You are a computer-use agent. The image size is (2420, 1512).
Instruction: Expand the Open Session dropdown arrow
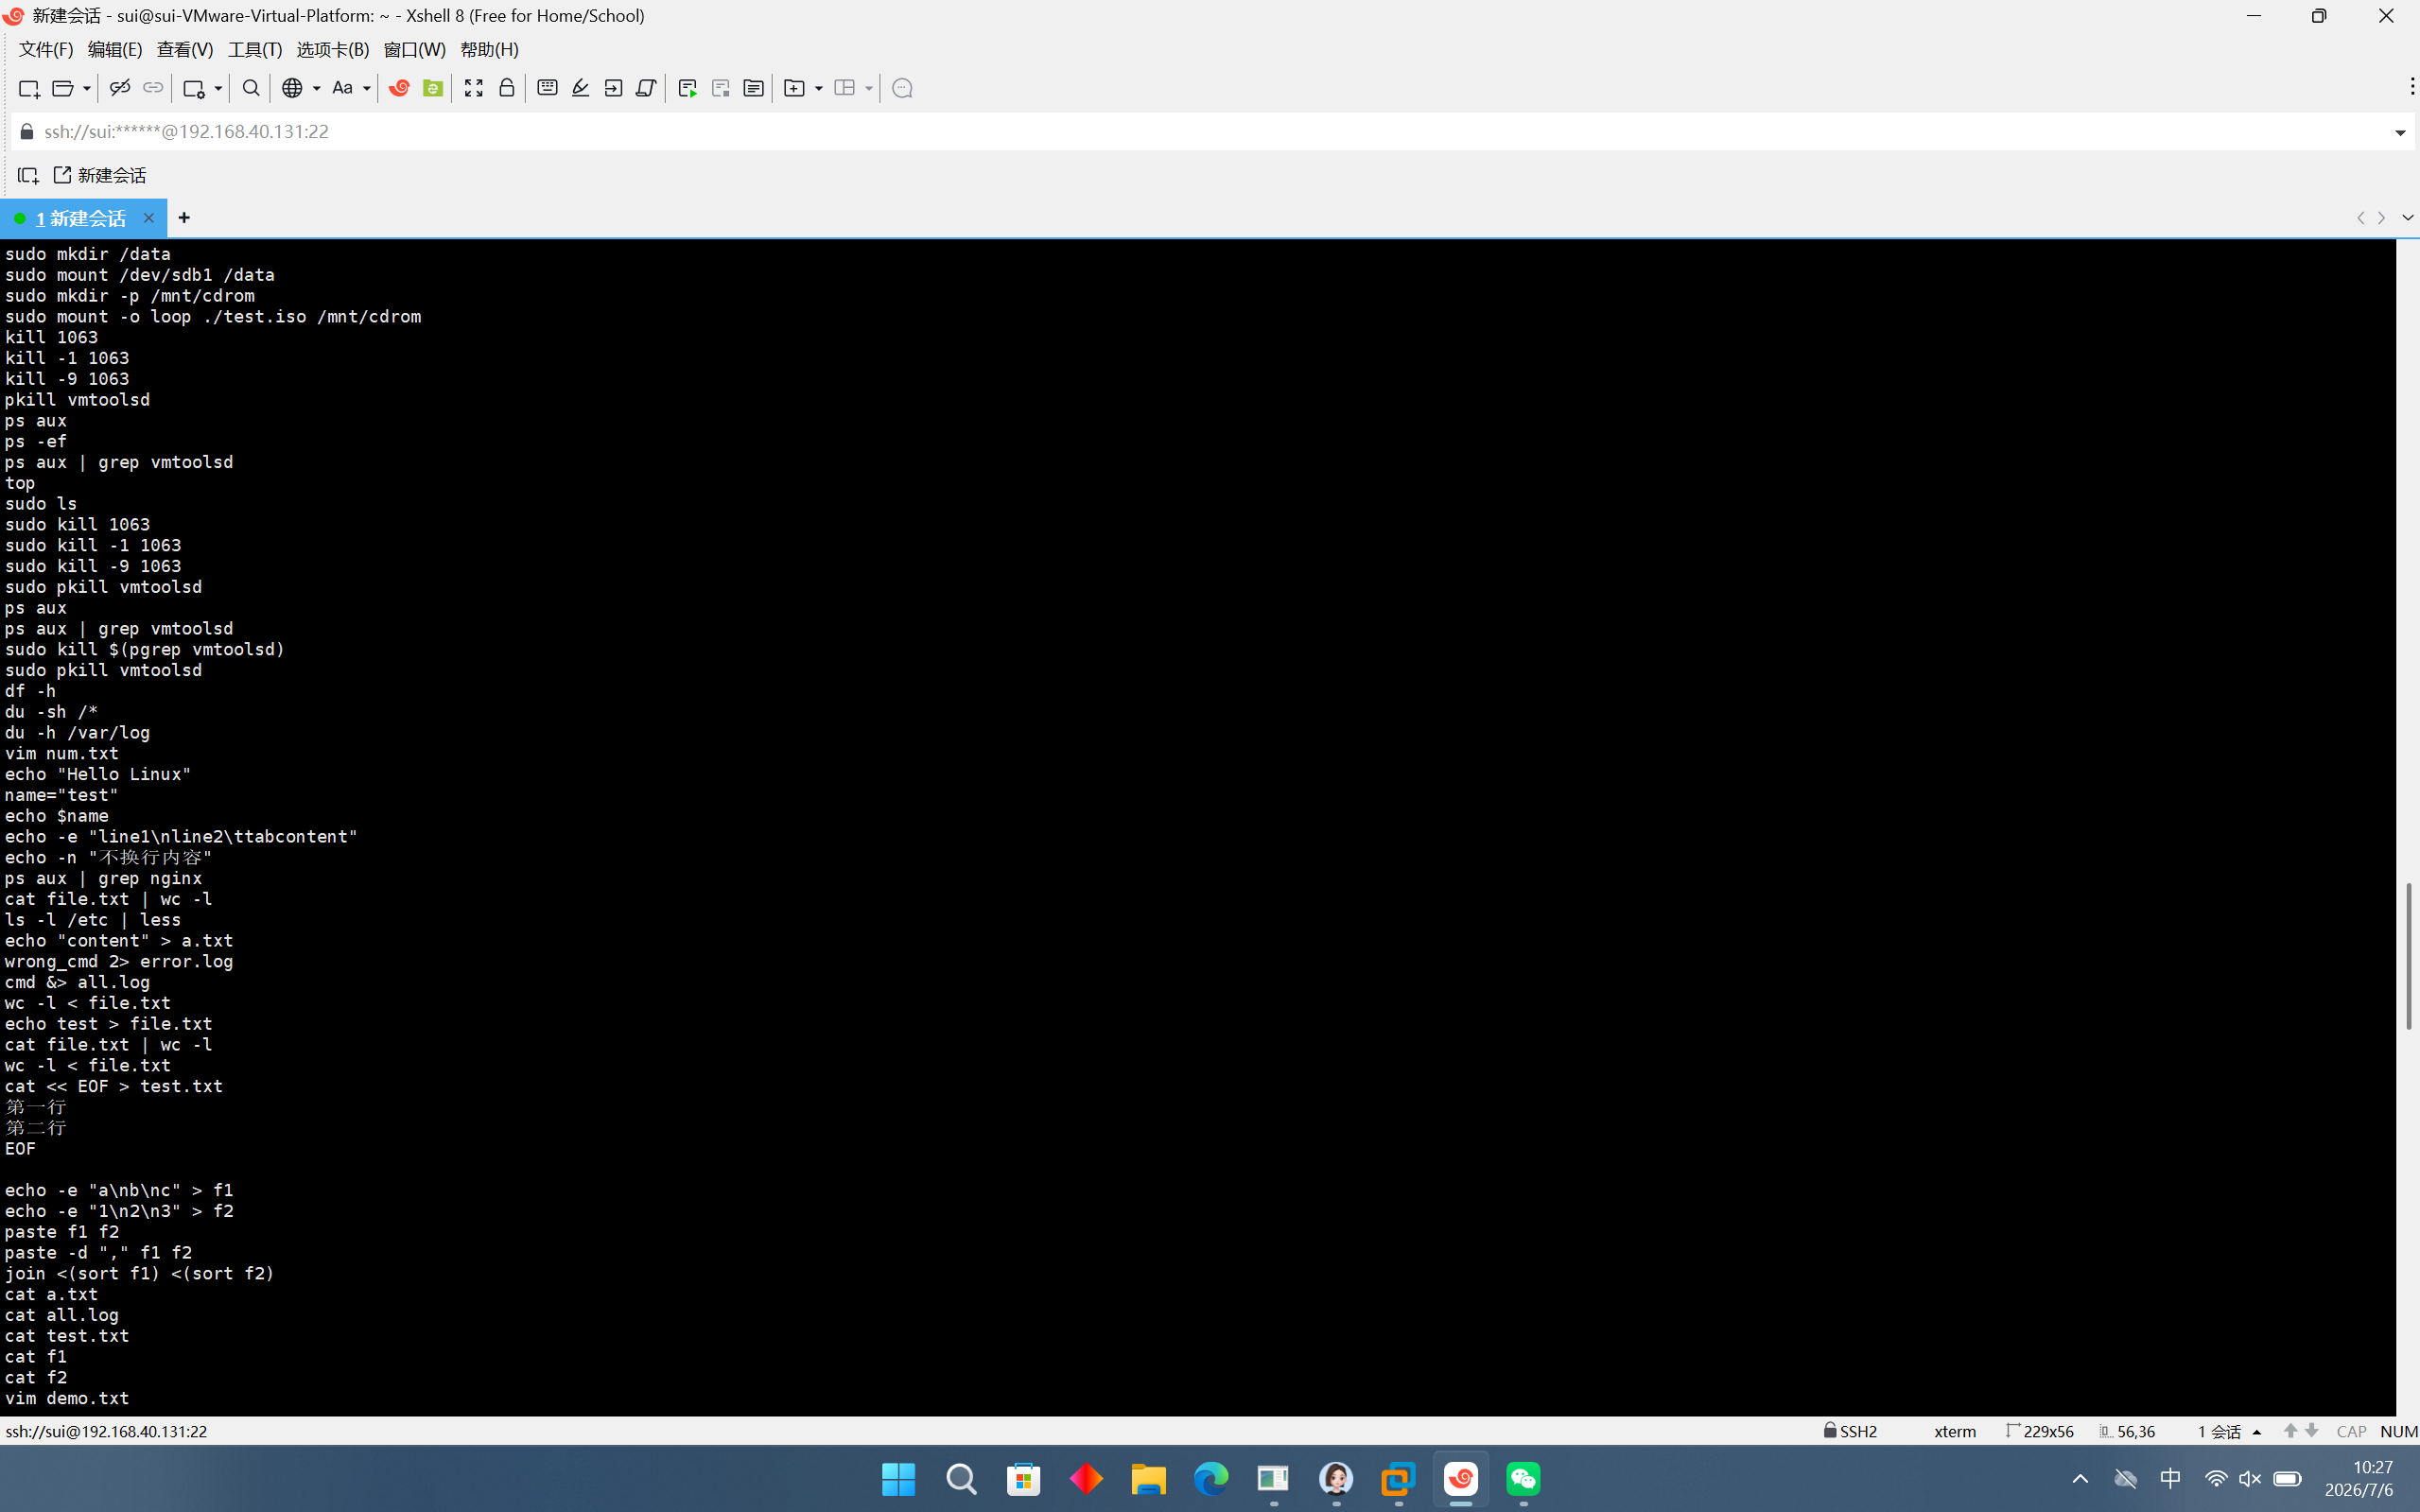click(x=87, y=89)
